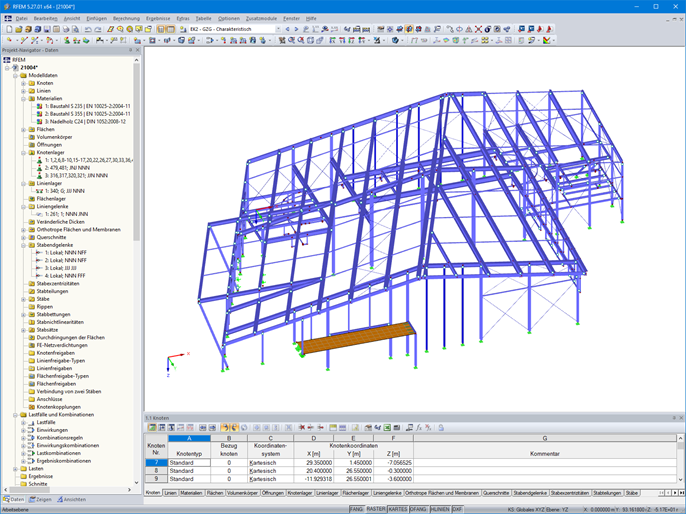Image resolution: width=686 pixels, height=514 pixels.
Task: Switch to the Materialien table tab
Action: [191, 493]
